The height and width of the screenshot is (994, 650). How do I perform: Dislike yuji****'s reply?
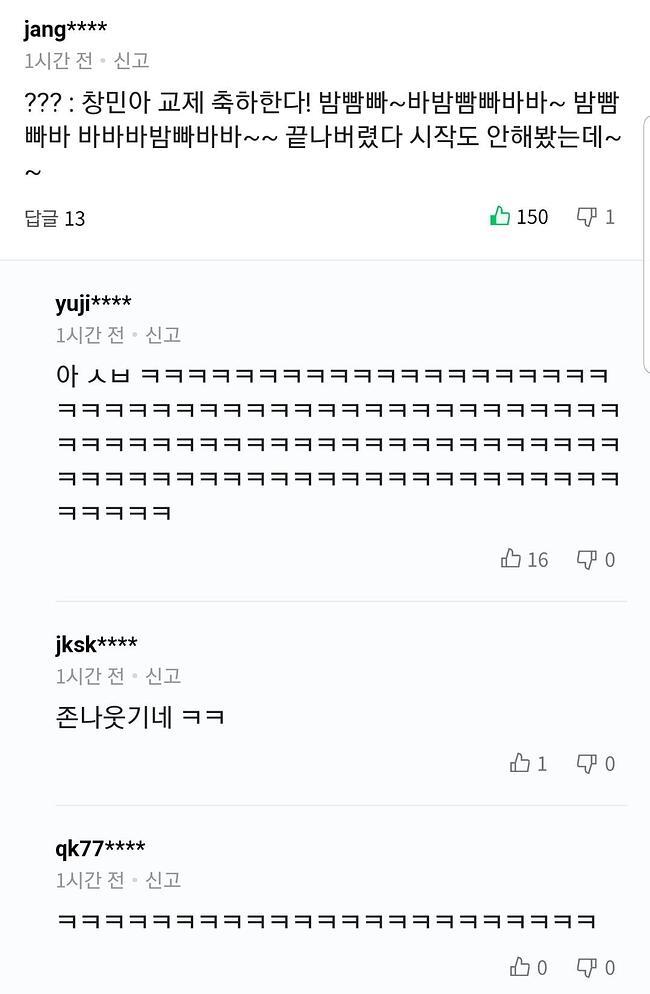pyautogui.click(x=588, y=560)
